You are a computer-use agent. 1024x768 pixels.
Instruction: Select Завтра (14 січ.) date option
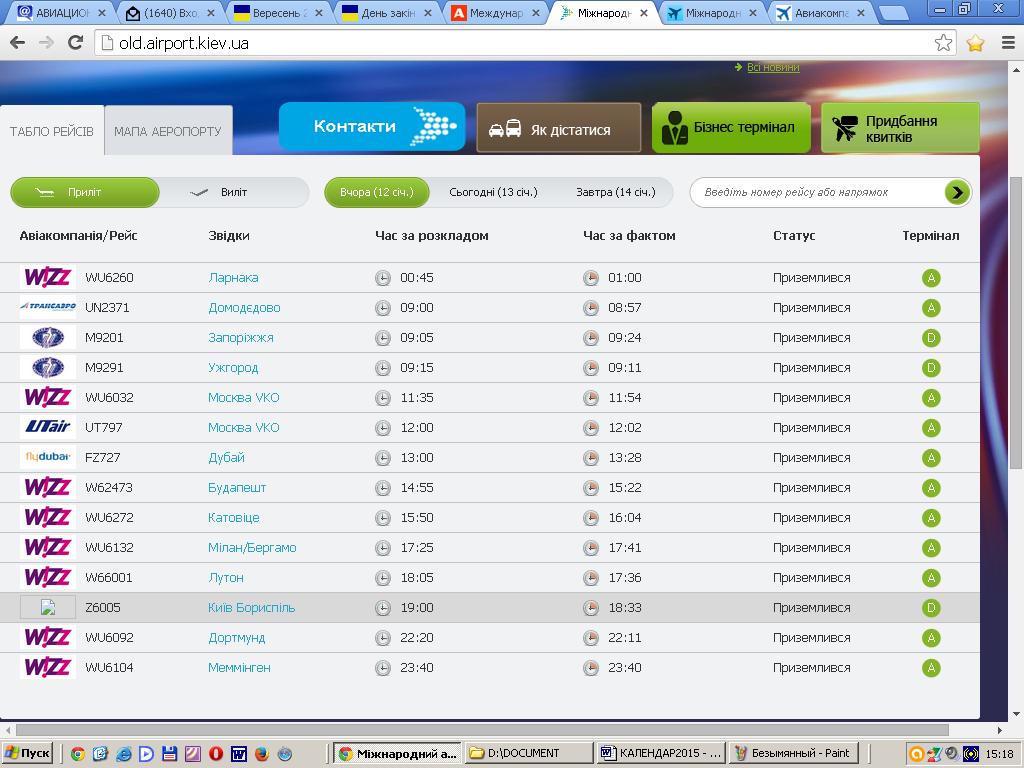point(615,192)
